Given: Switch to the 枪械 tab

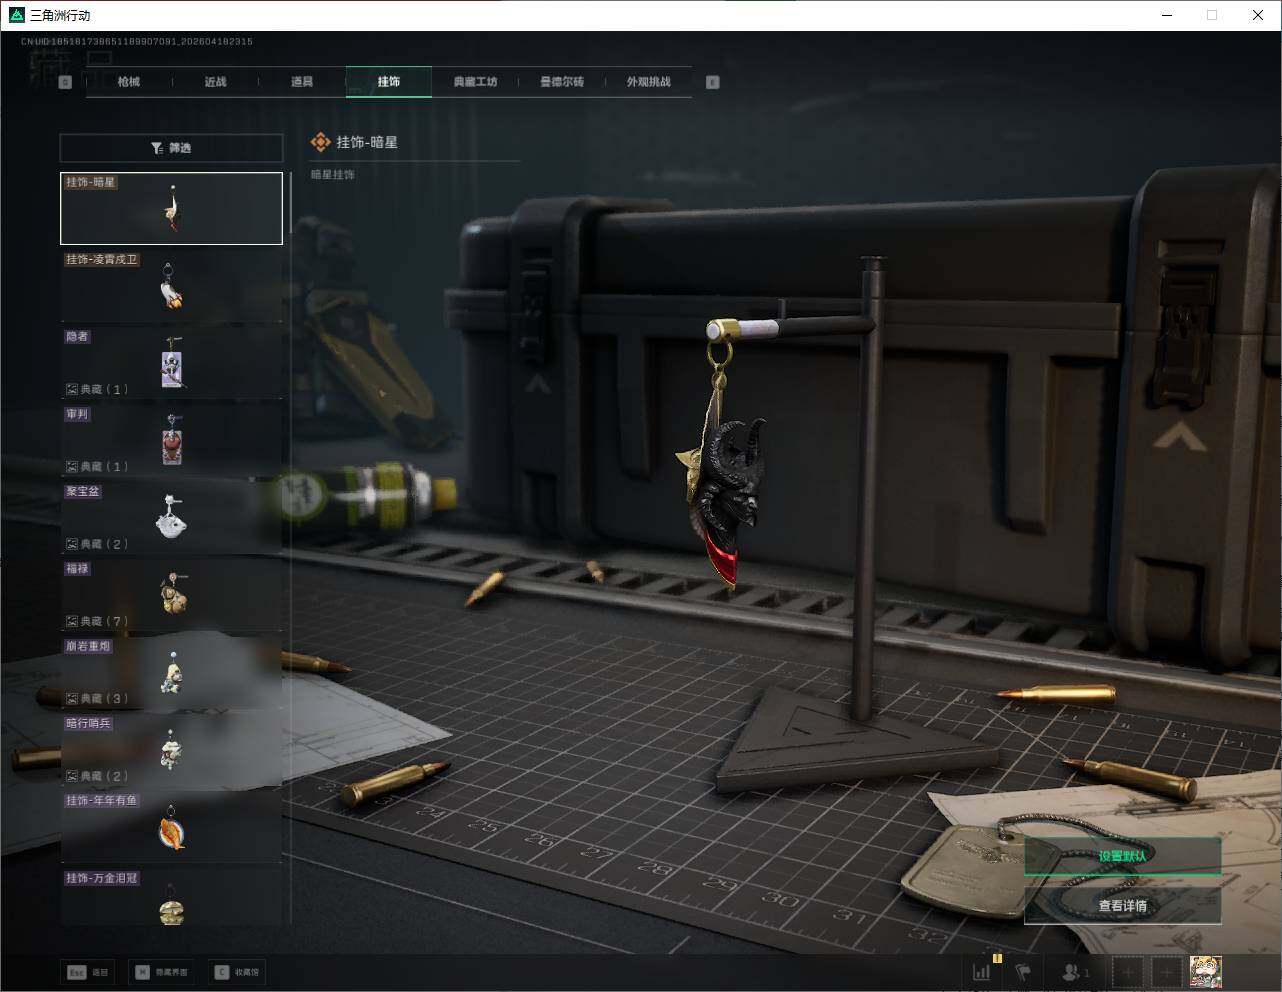Looking at the screenshot, I should [129, 82].
